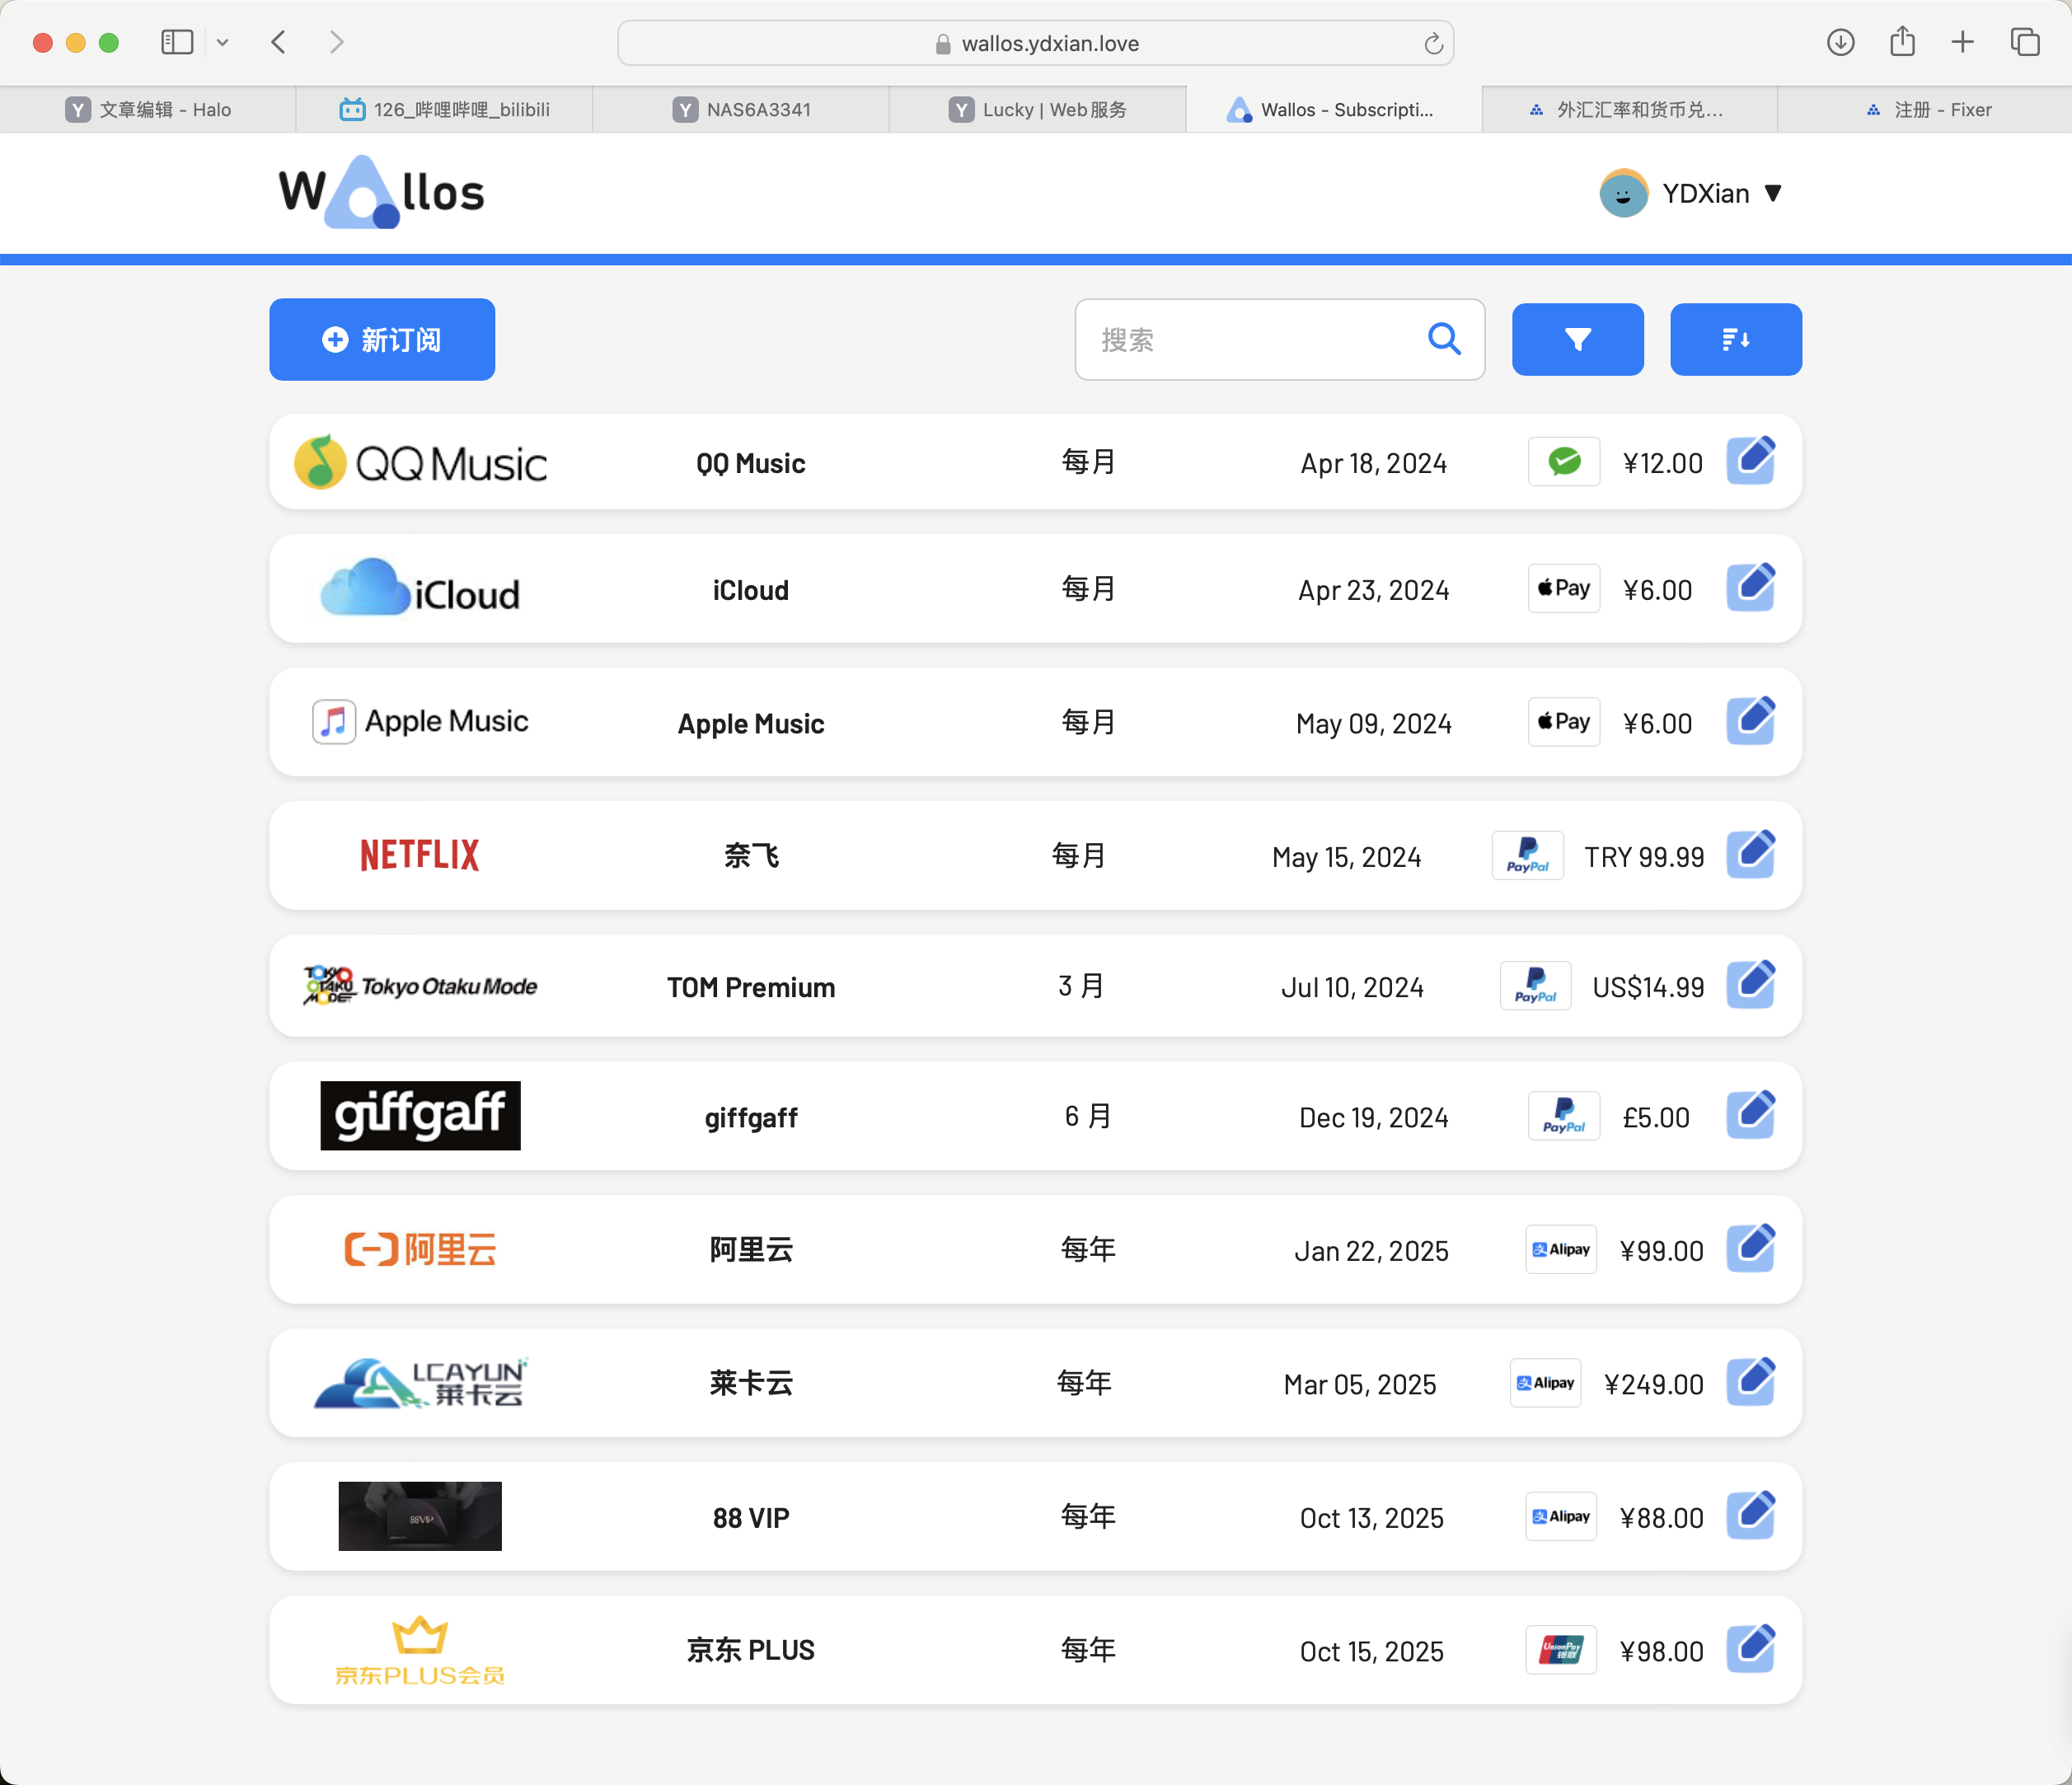Screen dimensions: 2072x1785
Task: Click the 京东PLUS会员 logo
Action: pos(420,1650)
